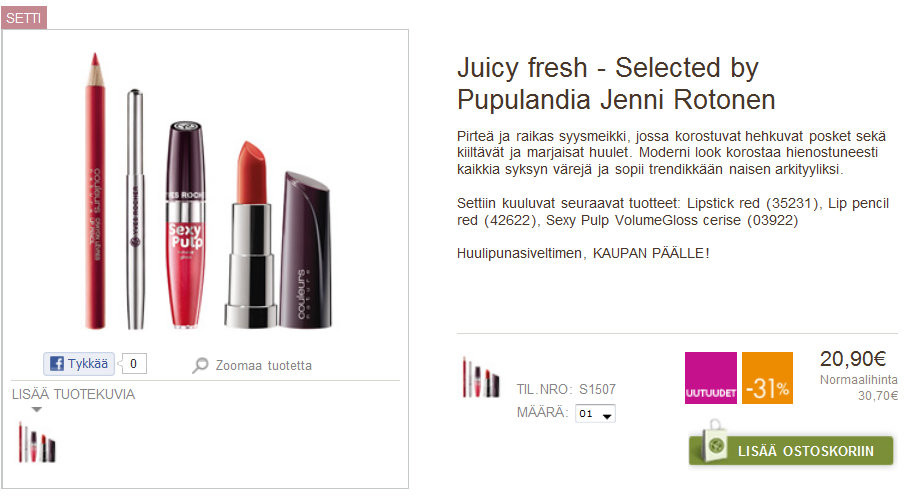916x496 pixels.
Task: Click the Juicy fresh product title
Action: [x=616, y=84]
